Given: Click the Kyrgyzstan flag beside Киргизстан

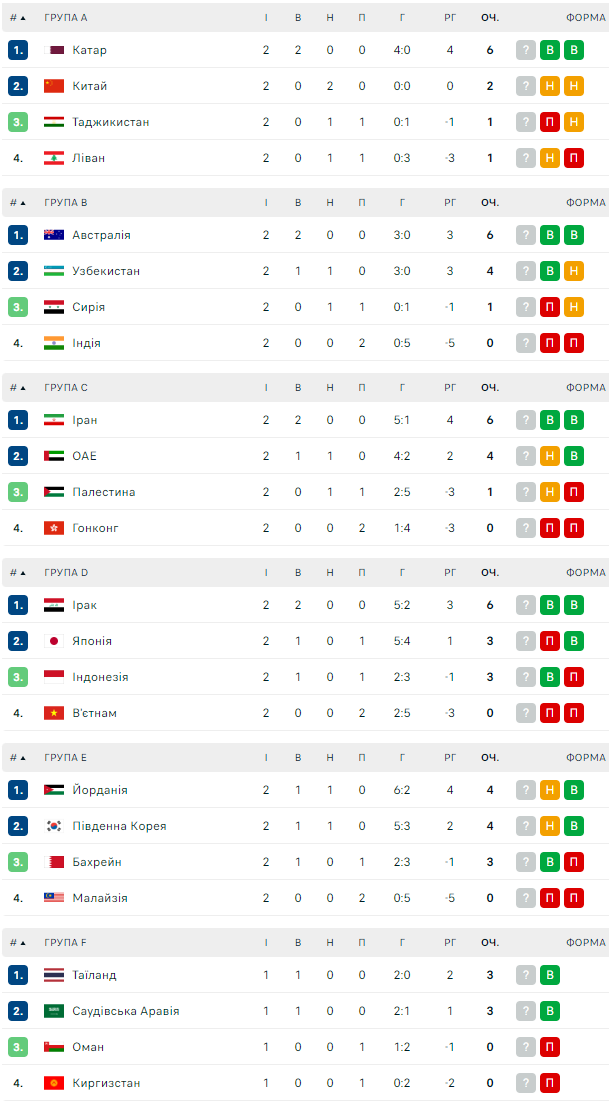Looking at the screenshot, I should click(54, 1083).
